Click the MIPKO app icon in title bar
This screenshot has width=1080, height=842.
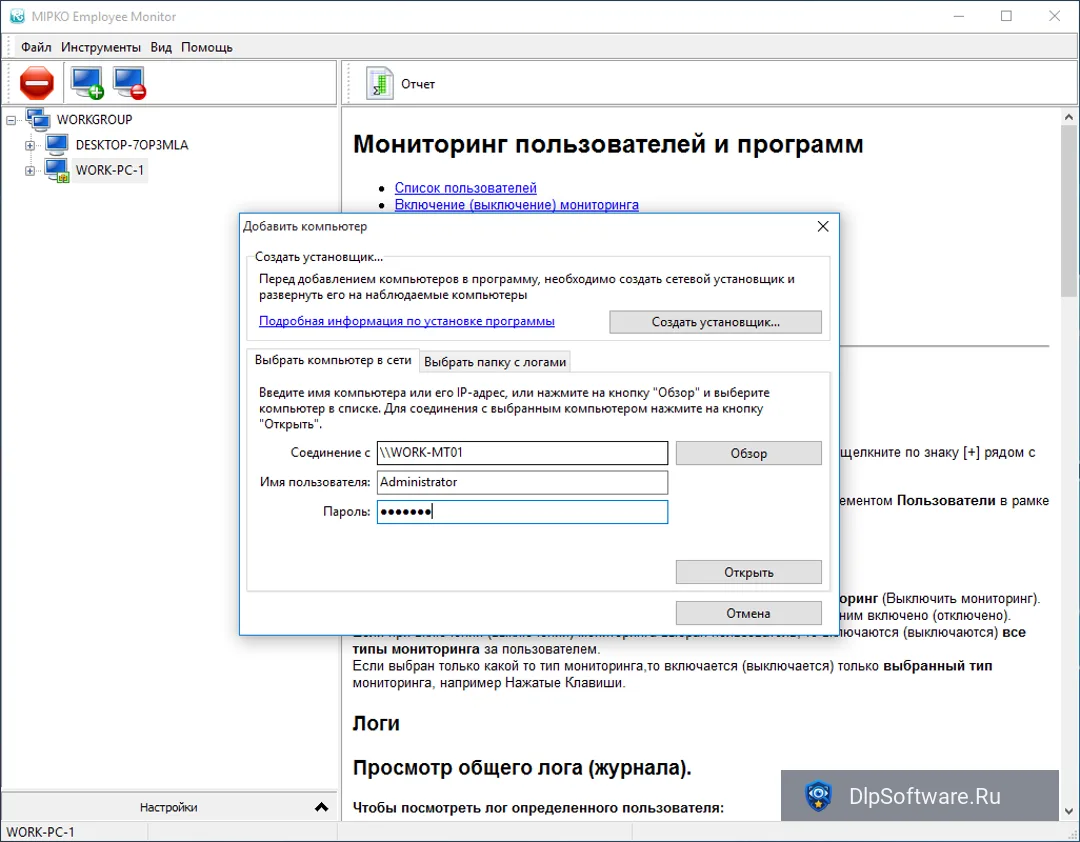tap(17, 16)
